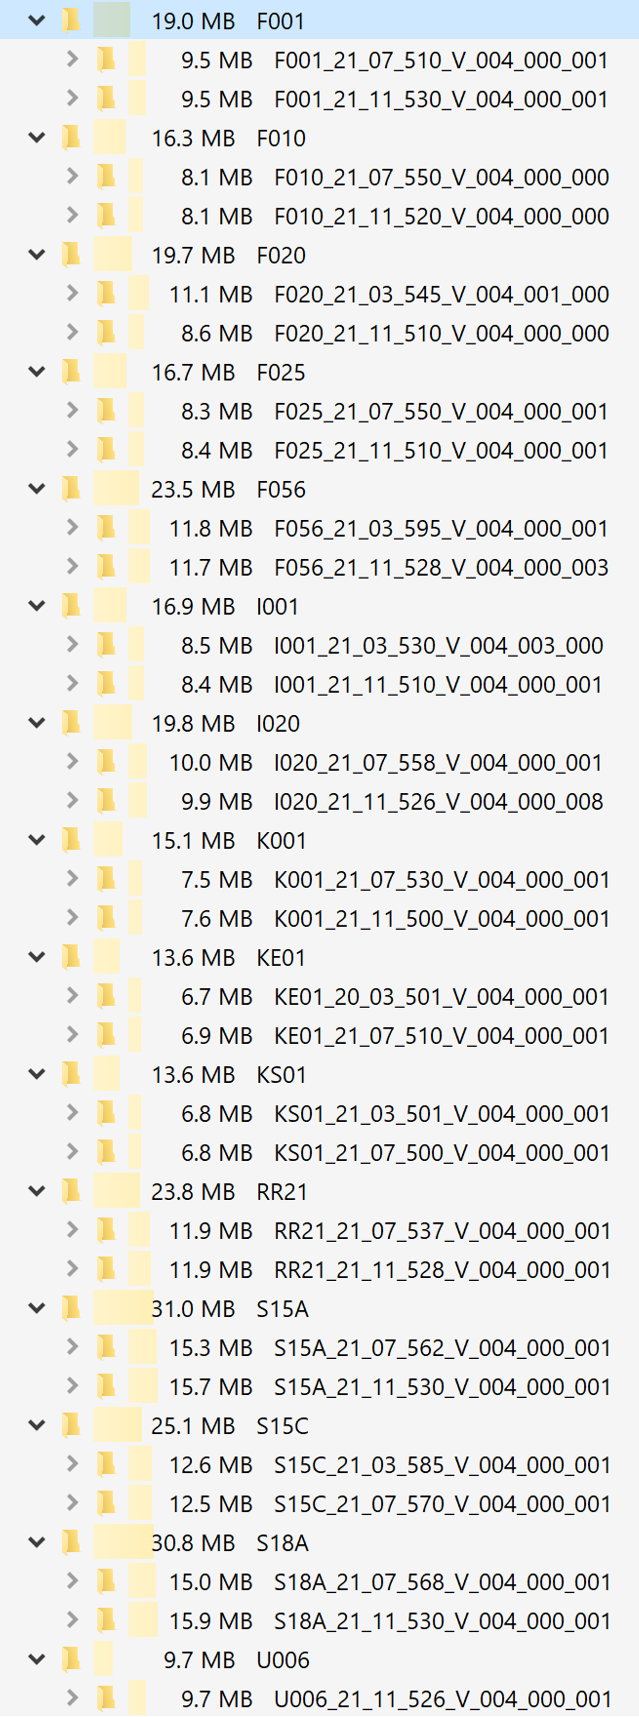Collapse the KS01 folder

point(36,1074)
